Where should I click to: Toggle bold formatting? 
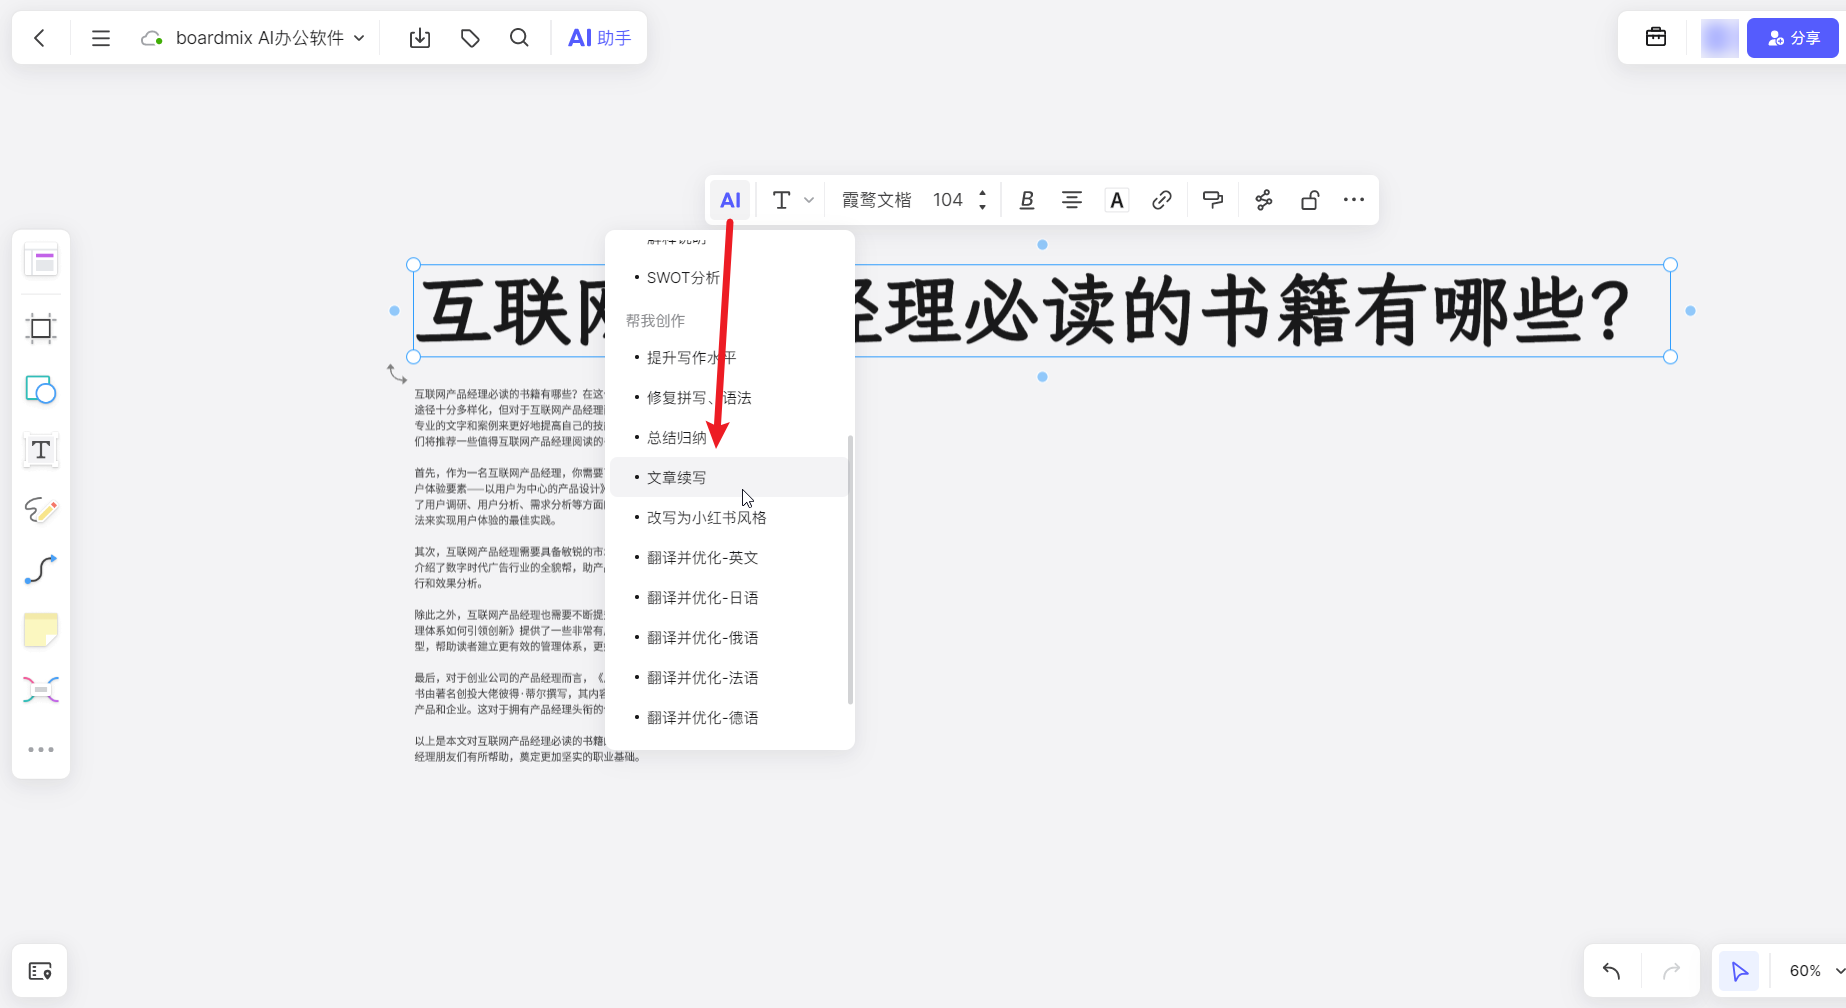tap(1026, 200)
